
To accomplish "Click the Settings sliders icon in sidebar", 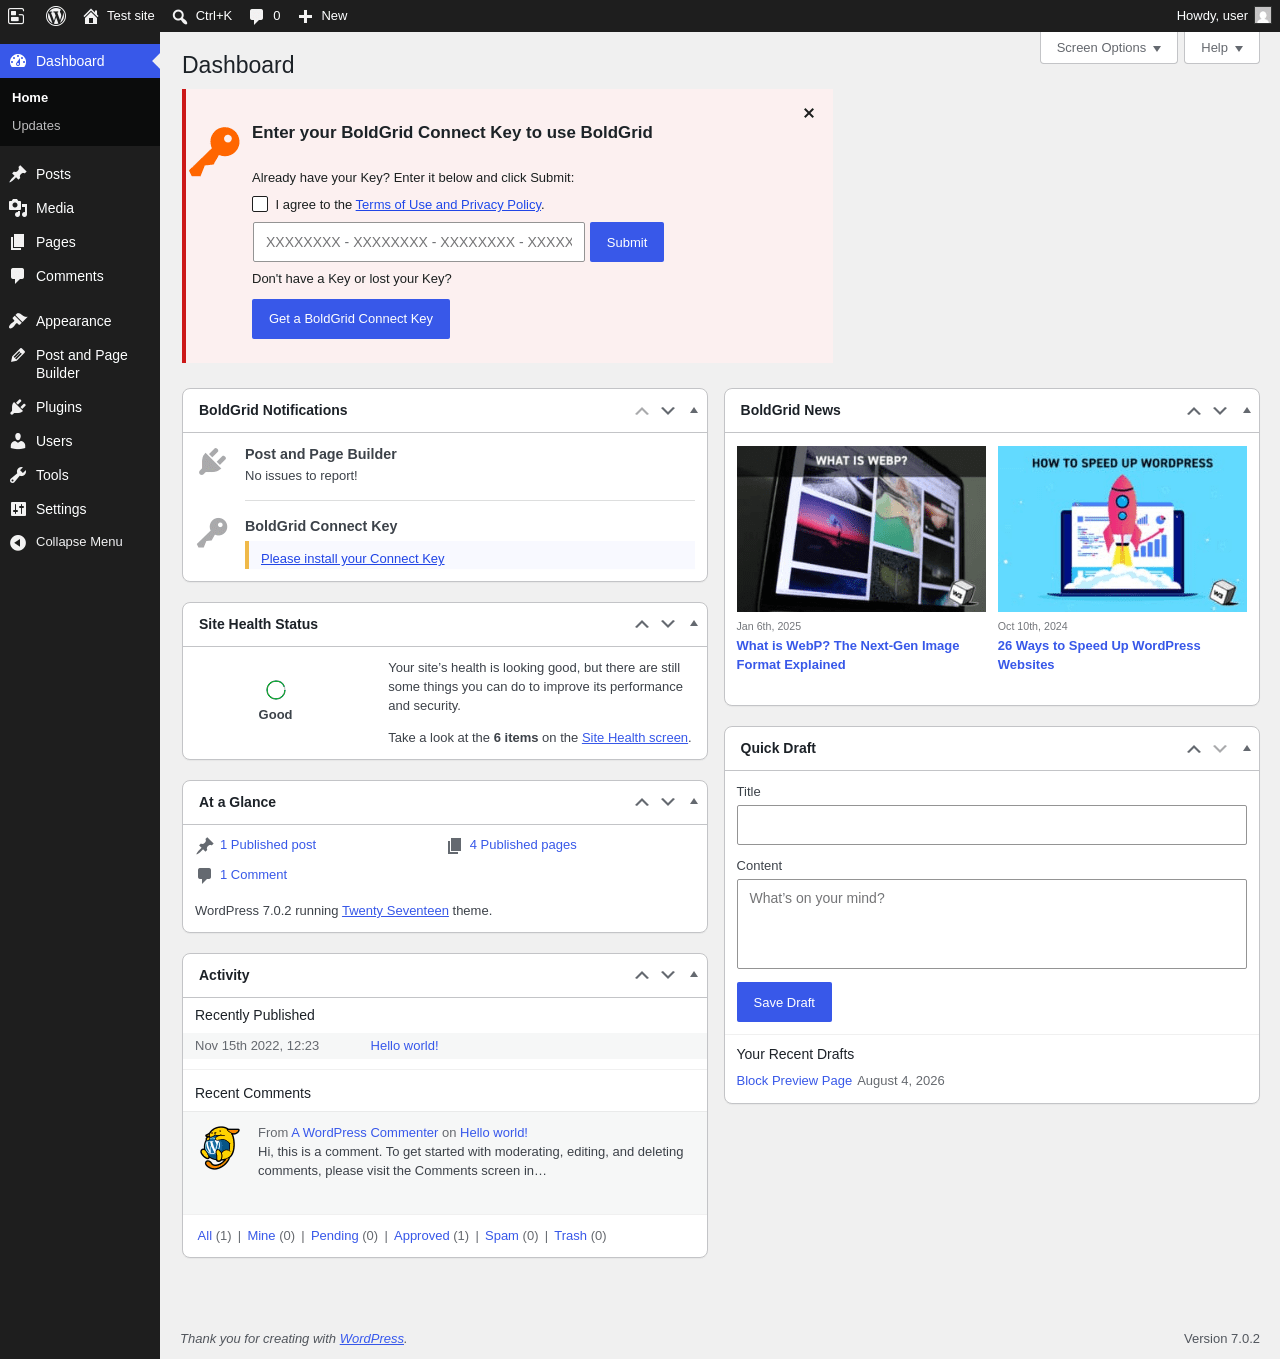I will (18, 509).
